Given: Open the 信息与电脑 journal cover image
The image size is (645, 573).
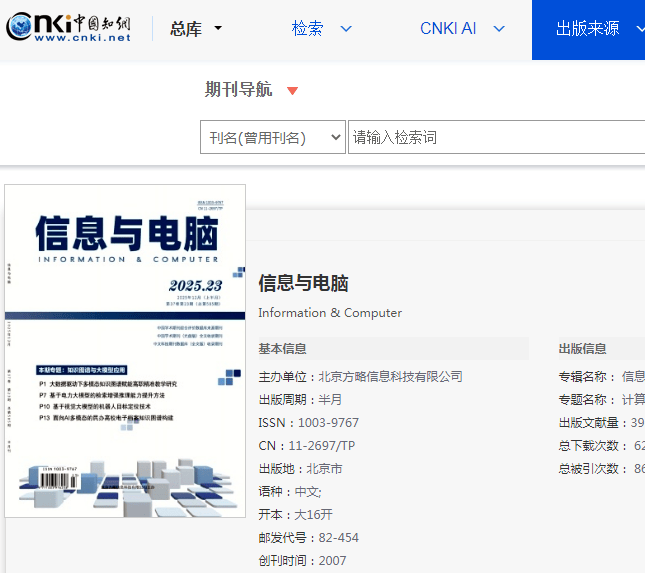Looking at the screenshot, I should 125,351.
